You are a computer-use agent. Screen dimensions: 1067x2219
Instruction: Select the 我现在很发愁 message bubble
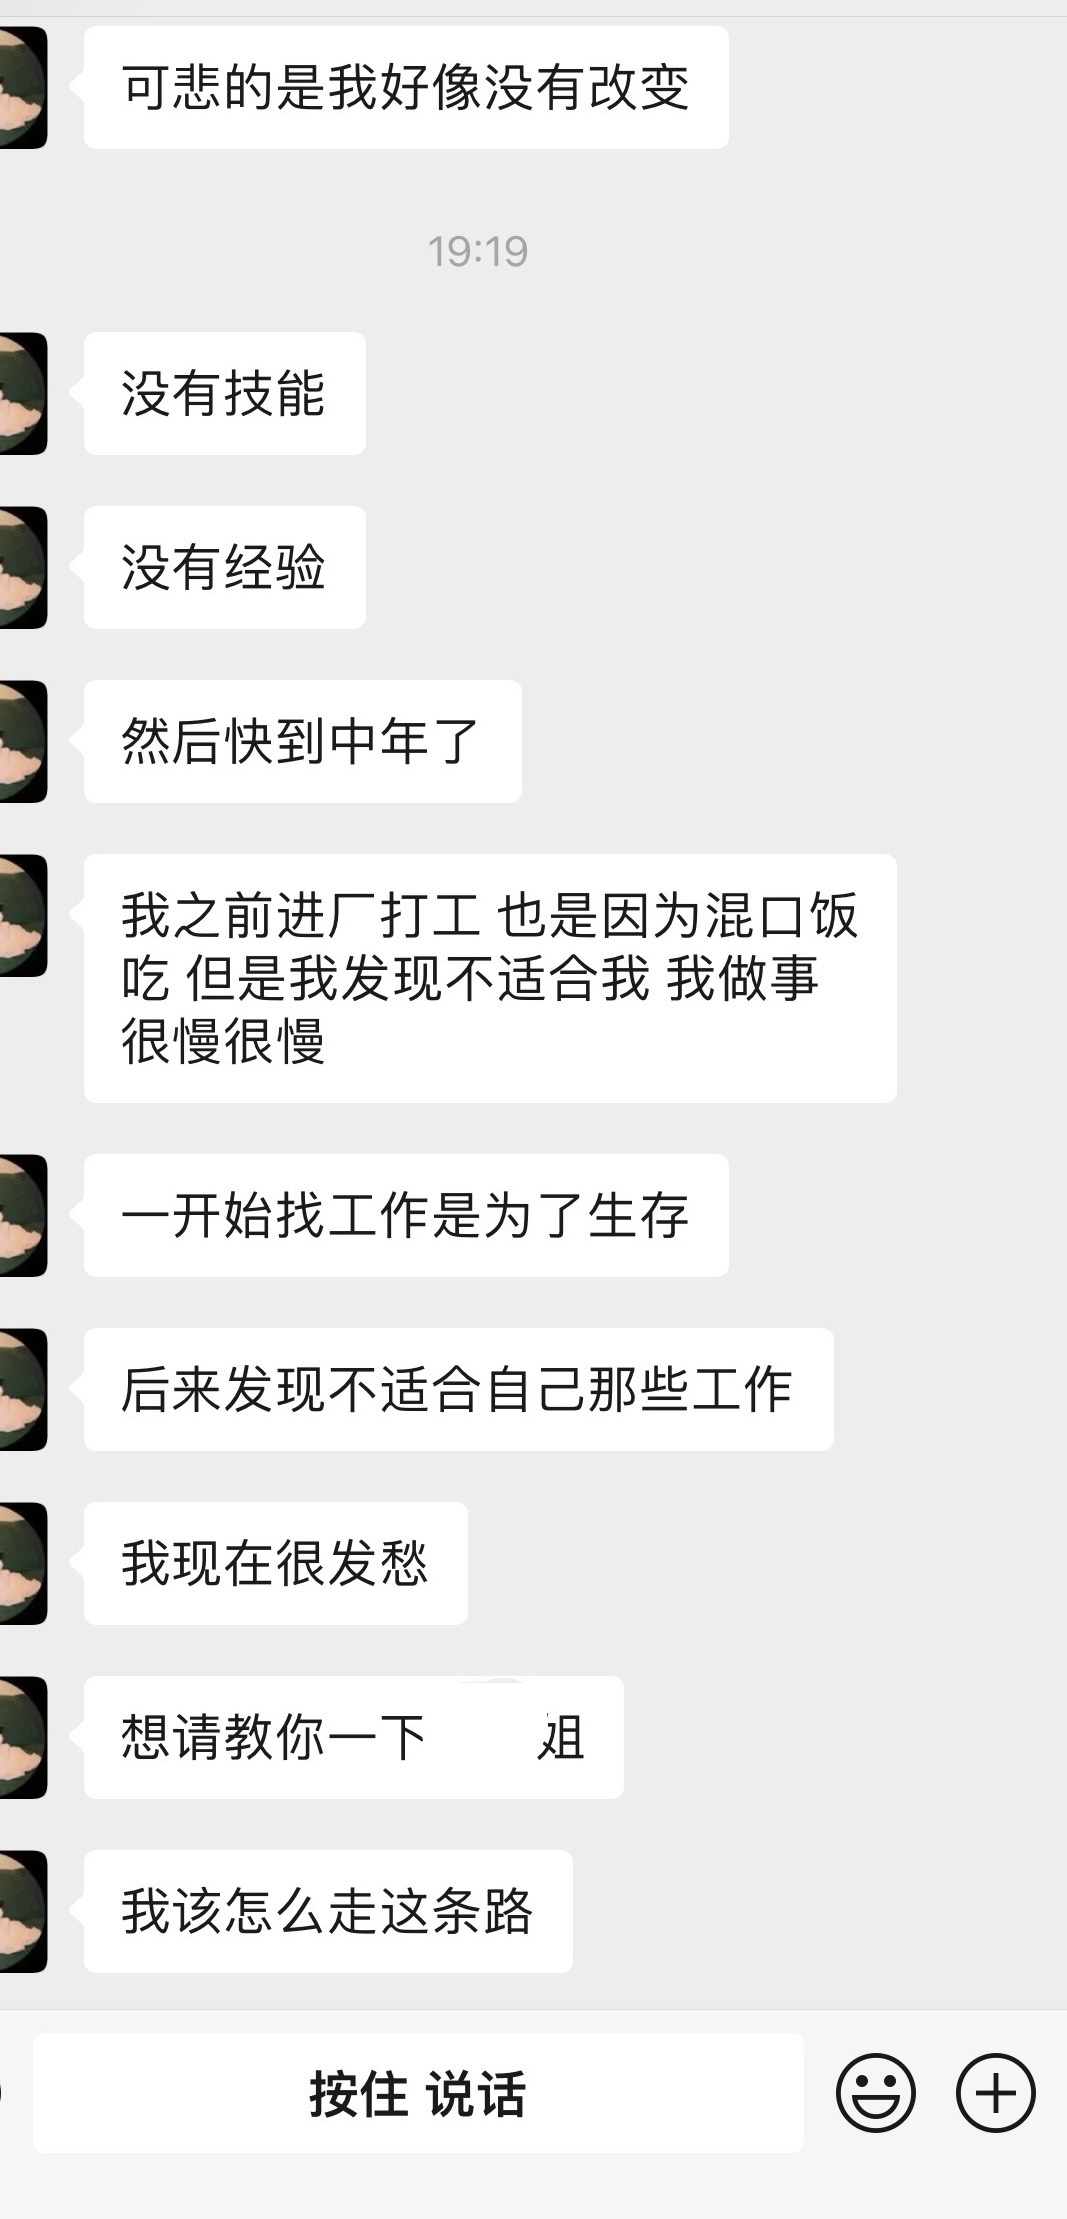point(276,1563)
